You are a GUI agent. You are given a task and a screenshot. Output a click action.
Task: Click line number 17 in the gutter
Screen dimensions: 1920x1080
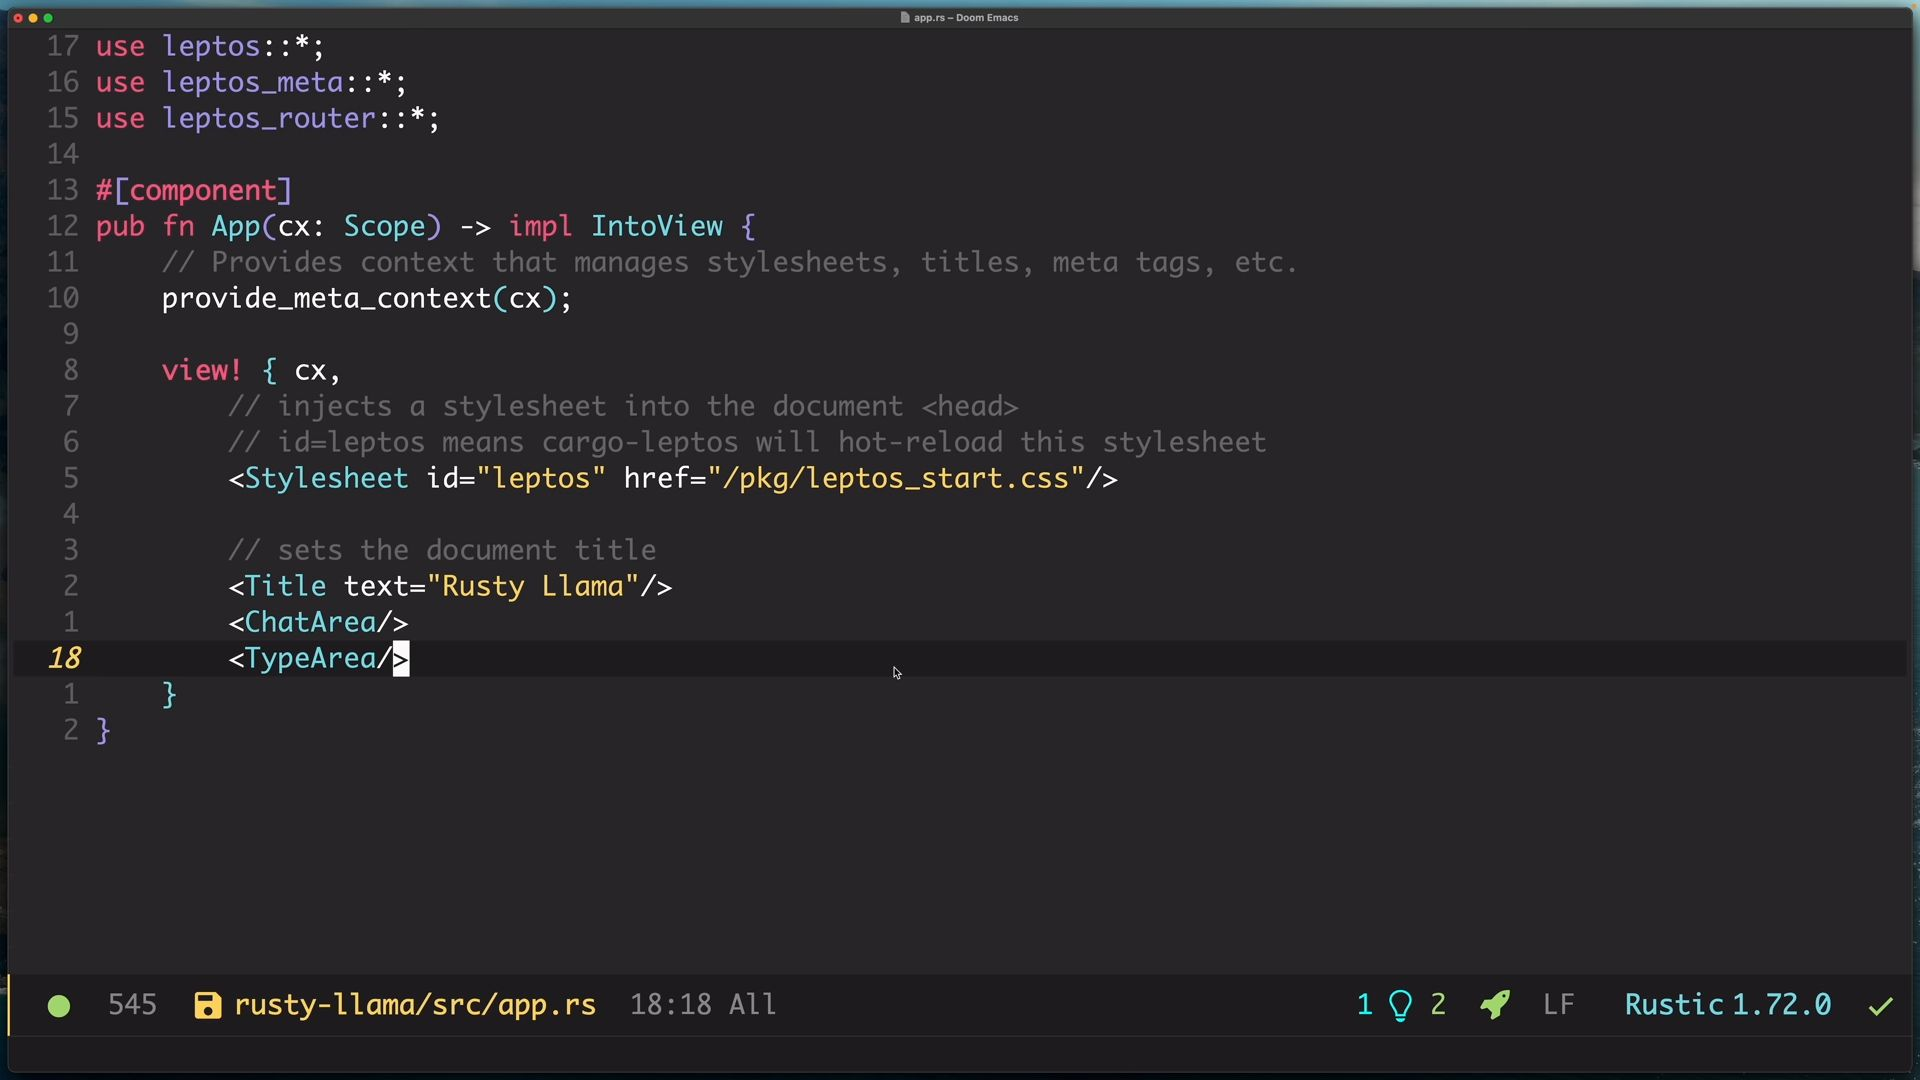[62, 47]
